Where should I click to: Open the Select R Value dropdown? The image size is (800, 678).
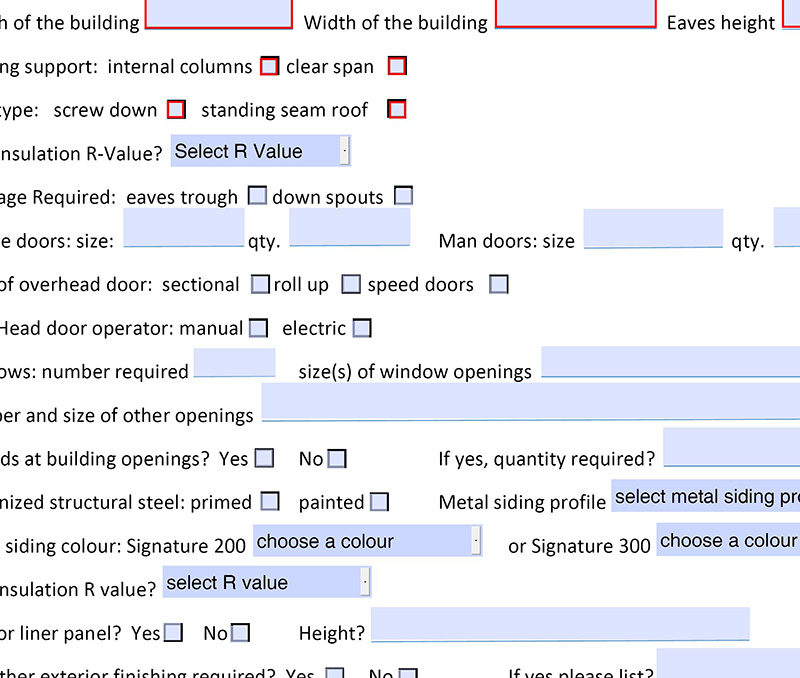coord(260,151)
